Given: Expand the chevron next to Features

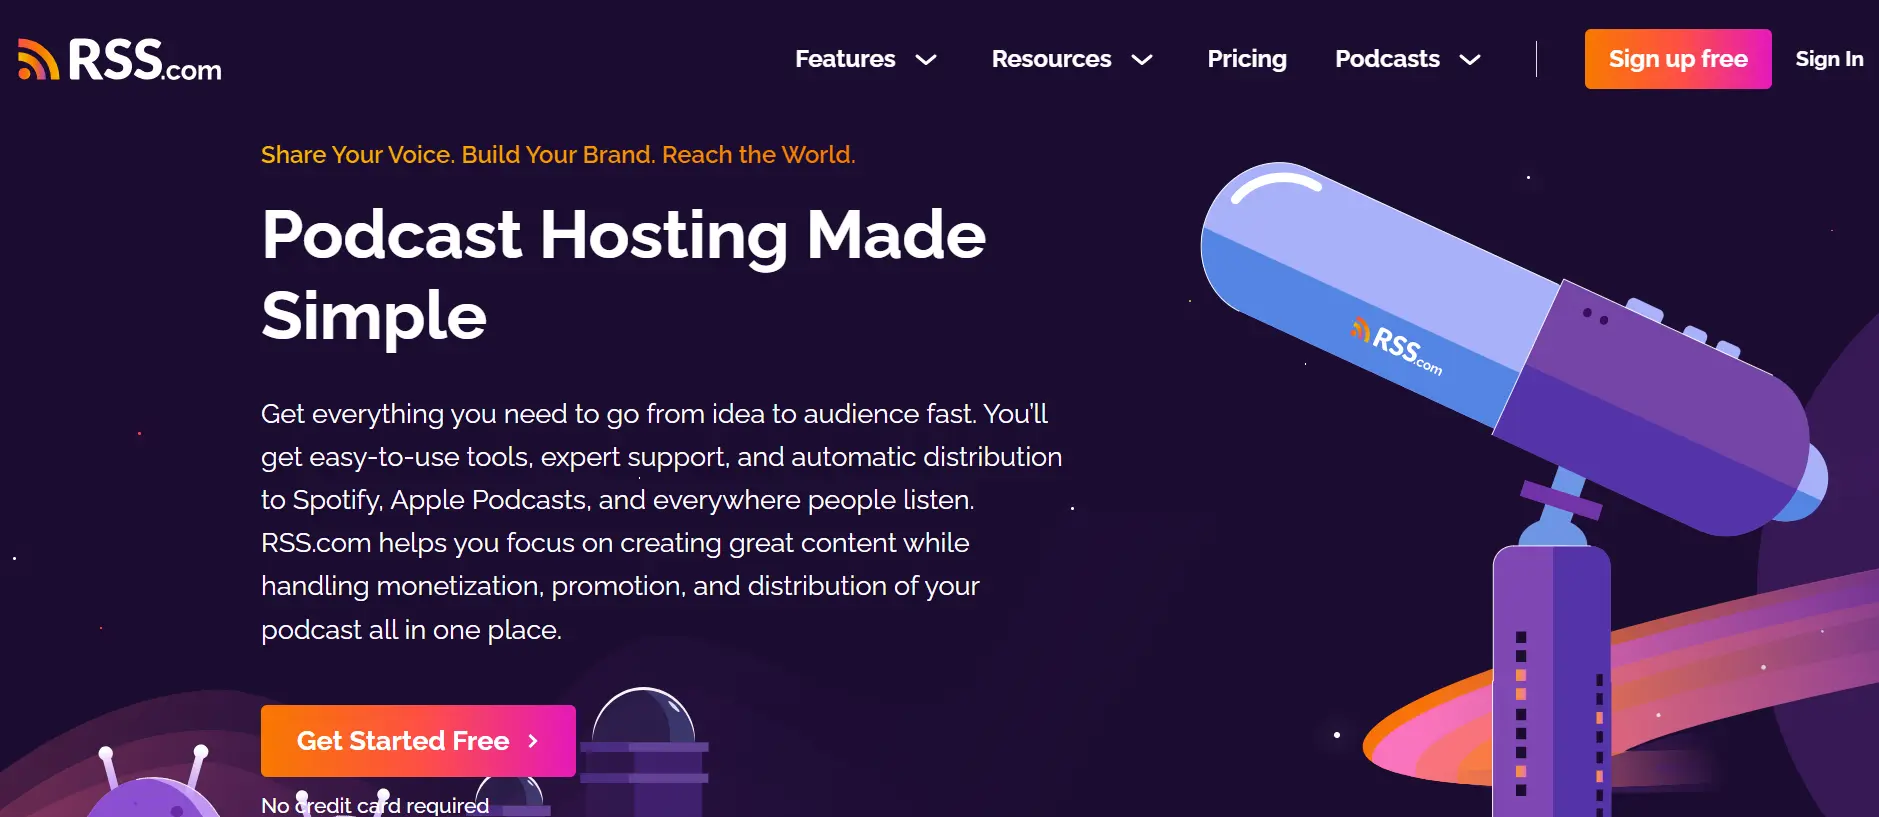Looking at the screenshot, I should pyautogui.click(x=927, y=60).
